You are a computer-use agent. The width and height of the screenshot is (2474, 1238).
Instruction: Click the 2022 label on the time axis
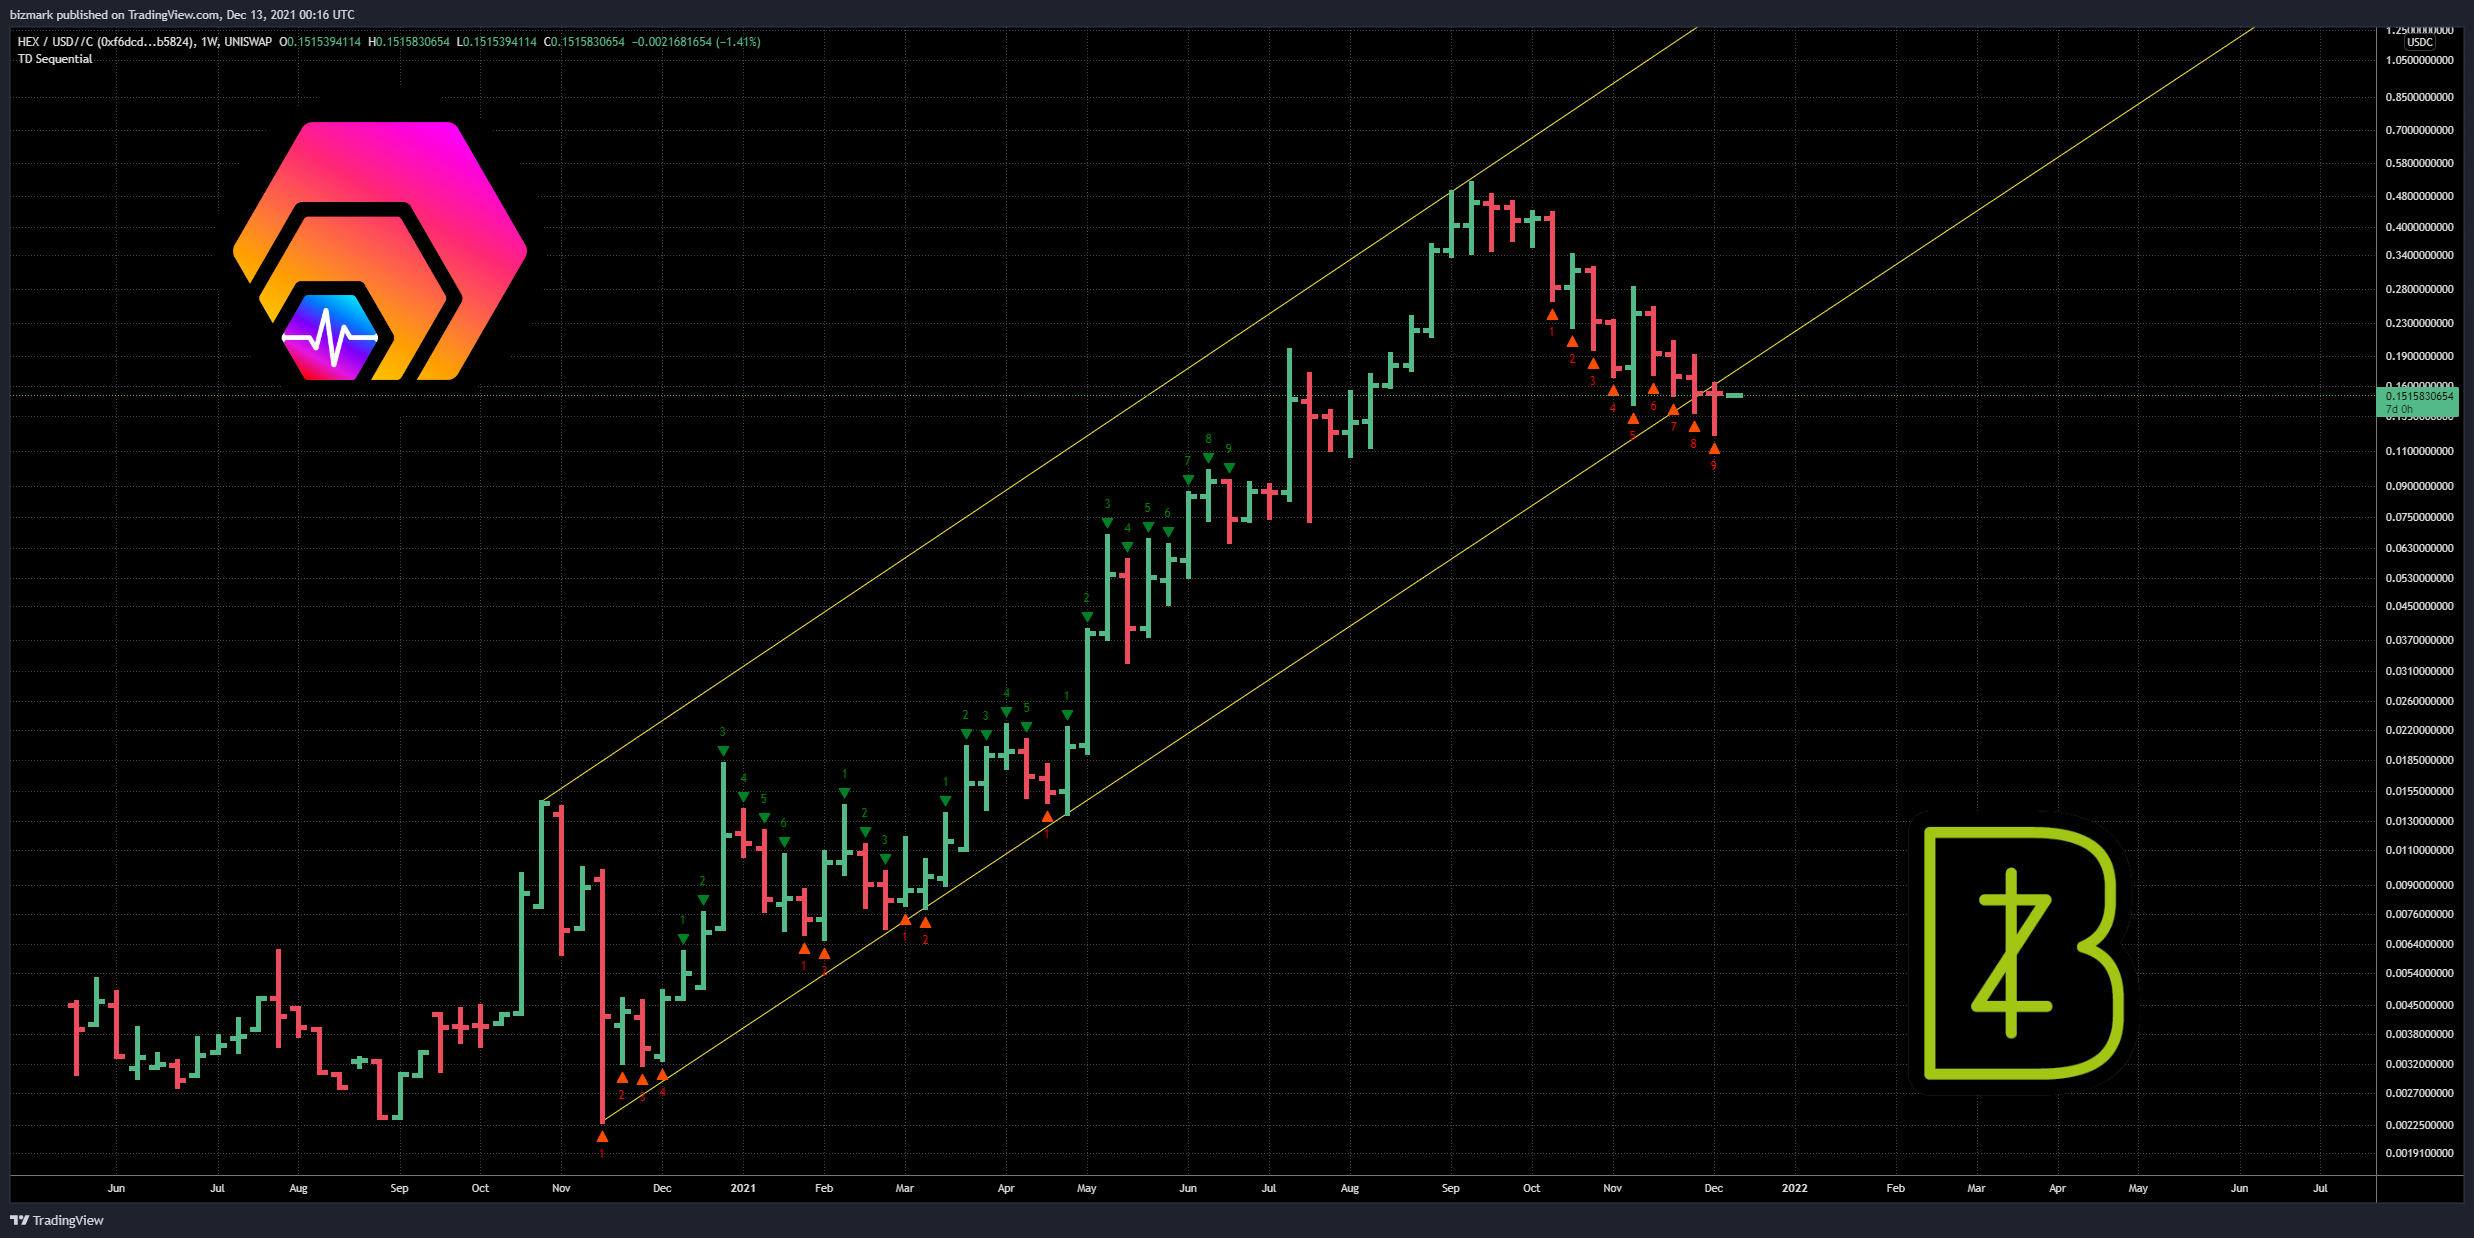1794,1188
